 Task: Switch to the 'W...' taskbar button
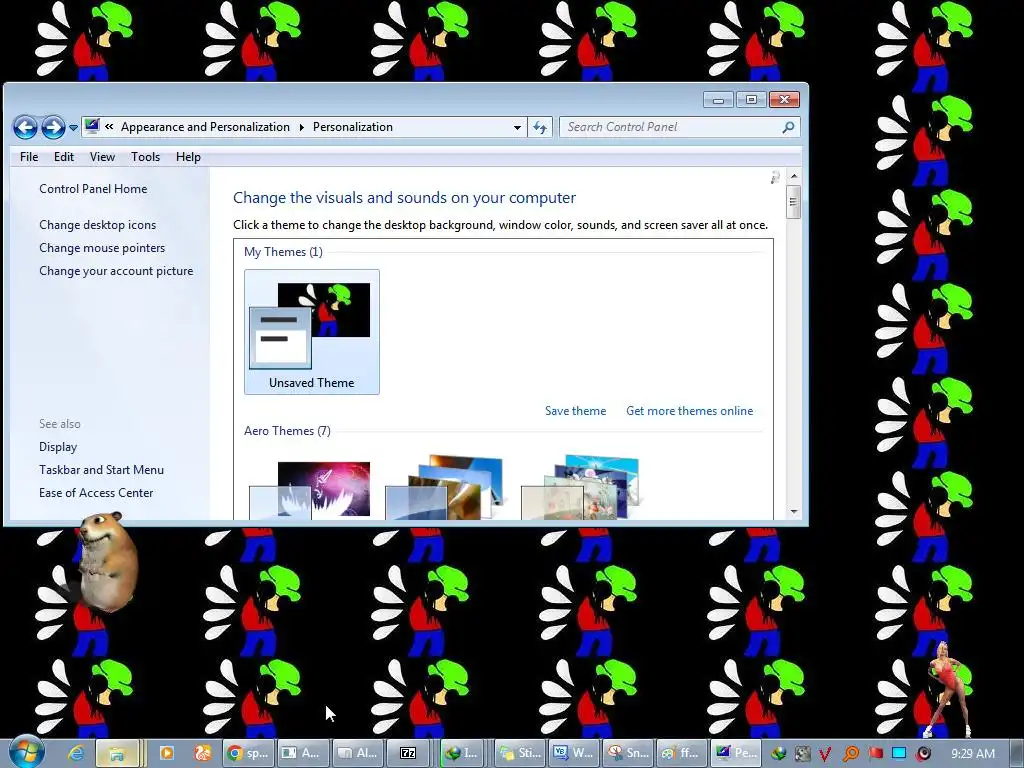click(573, 753)
